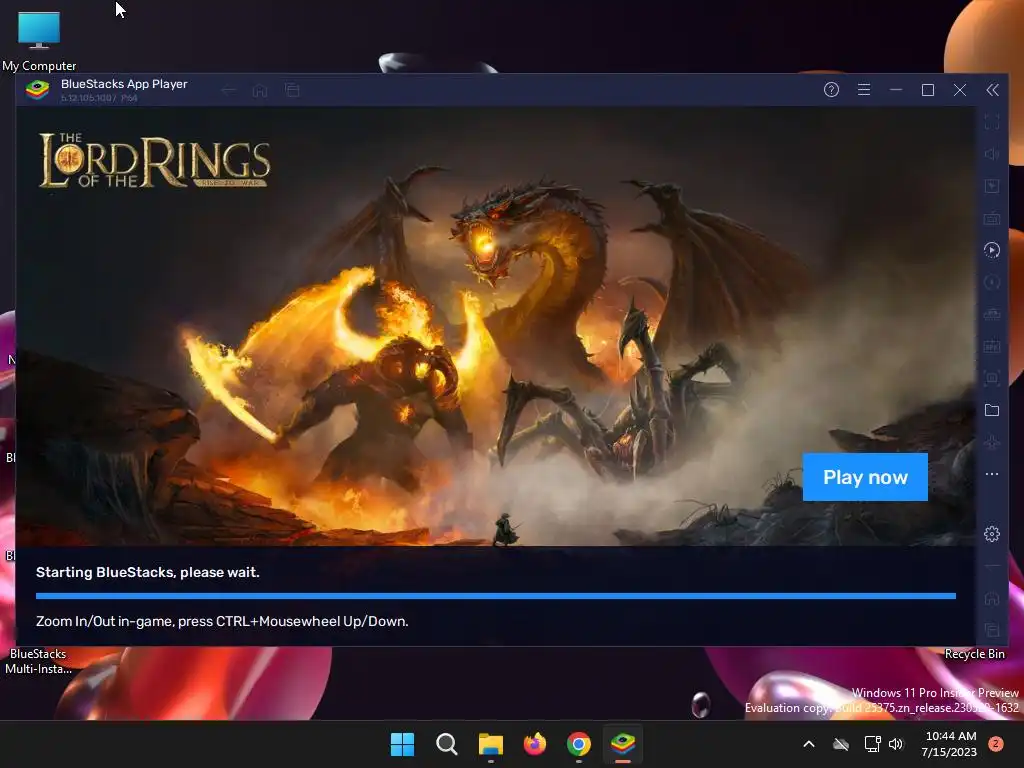Open taskbar Search

coord(447,744)
